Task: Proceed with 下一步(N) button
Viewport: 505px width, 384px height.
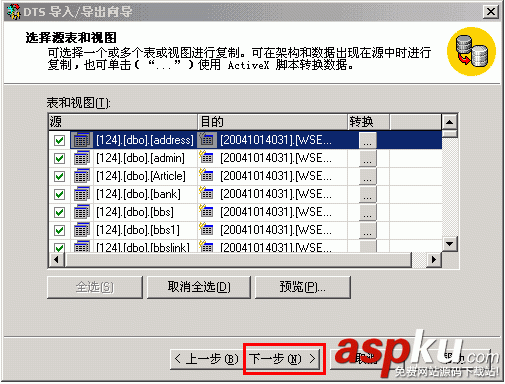Action: tap(283, 359)
